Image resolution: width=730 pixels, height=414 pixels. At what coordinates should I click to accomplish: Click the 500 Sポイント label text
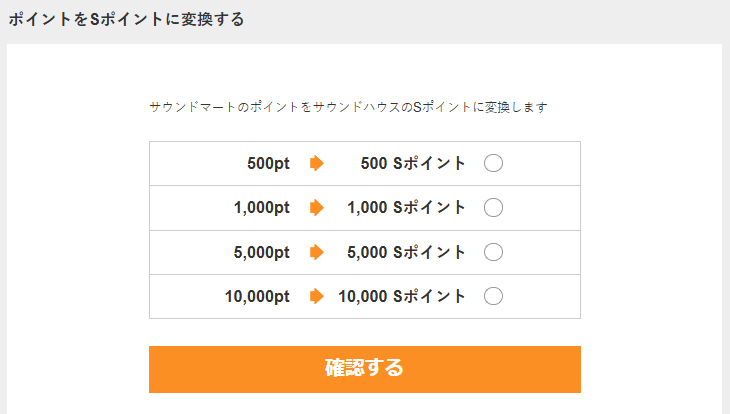coord(413,164)
